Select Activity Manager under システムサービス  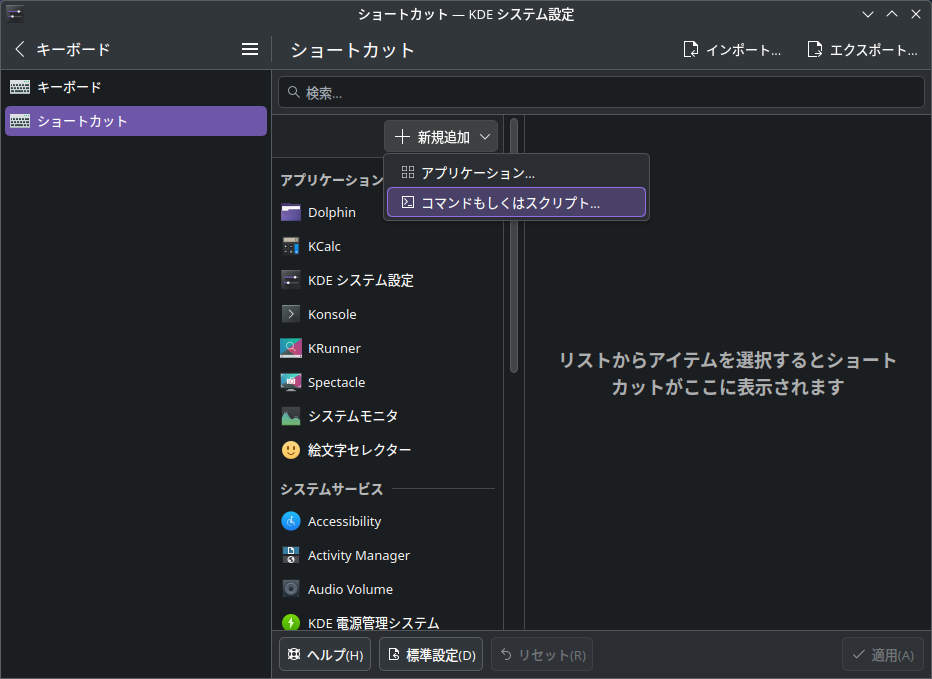coord(388,555)
